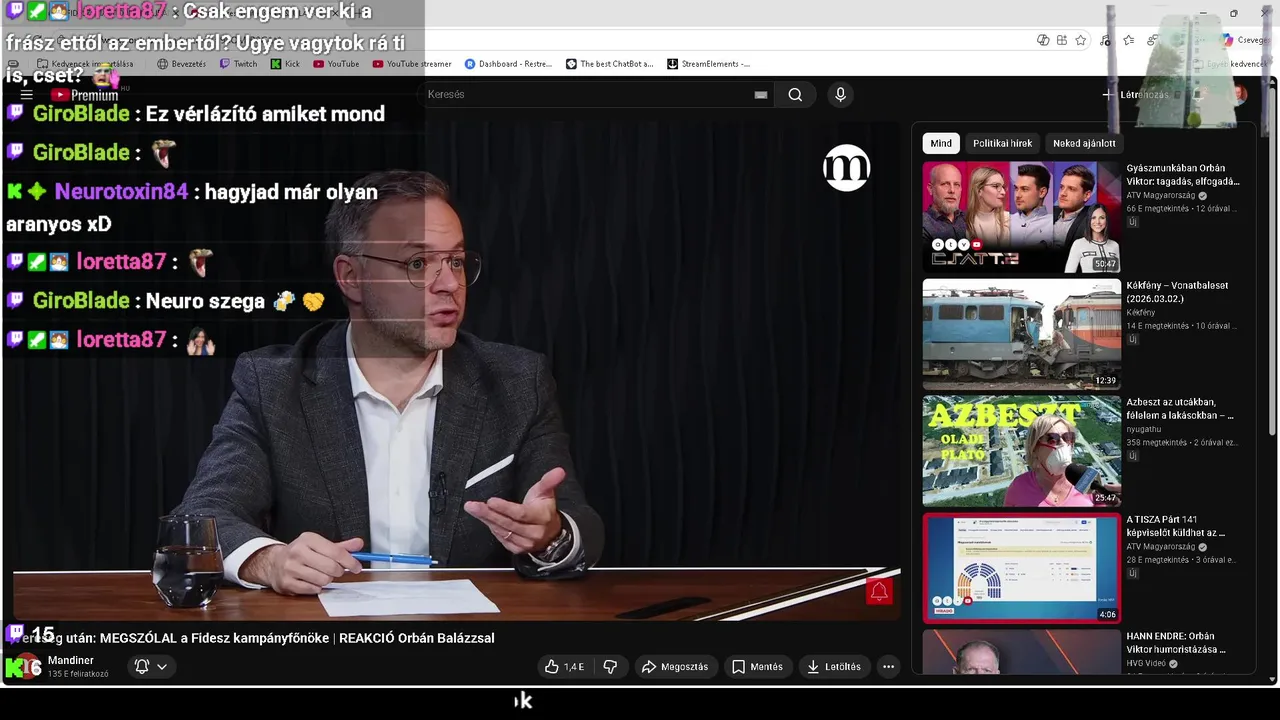Image resolution: width=1280 pixels, height=720 pixels.
Task: Open The best ChatBot a... bookmark
Action: (x=609, y=64)
